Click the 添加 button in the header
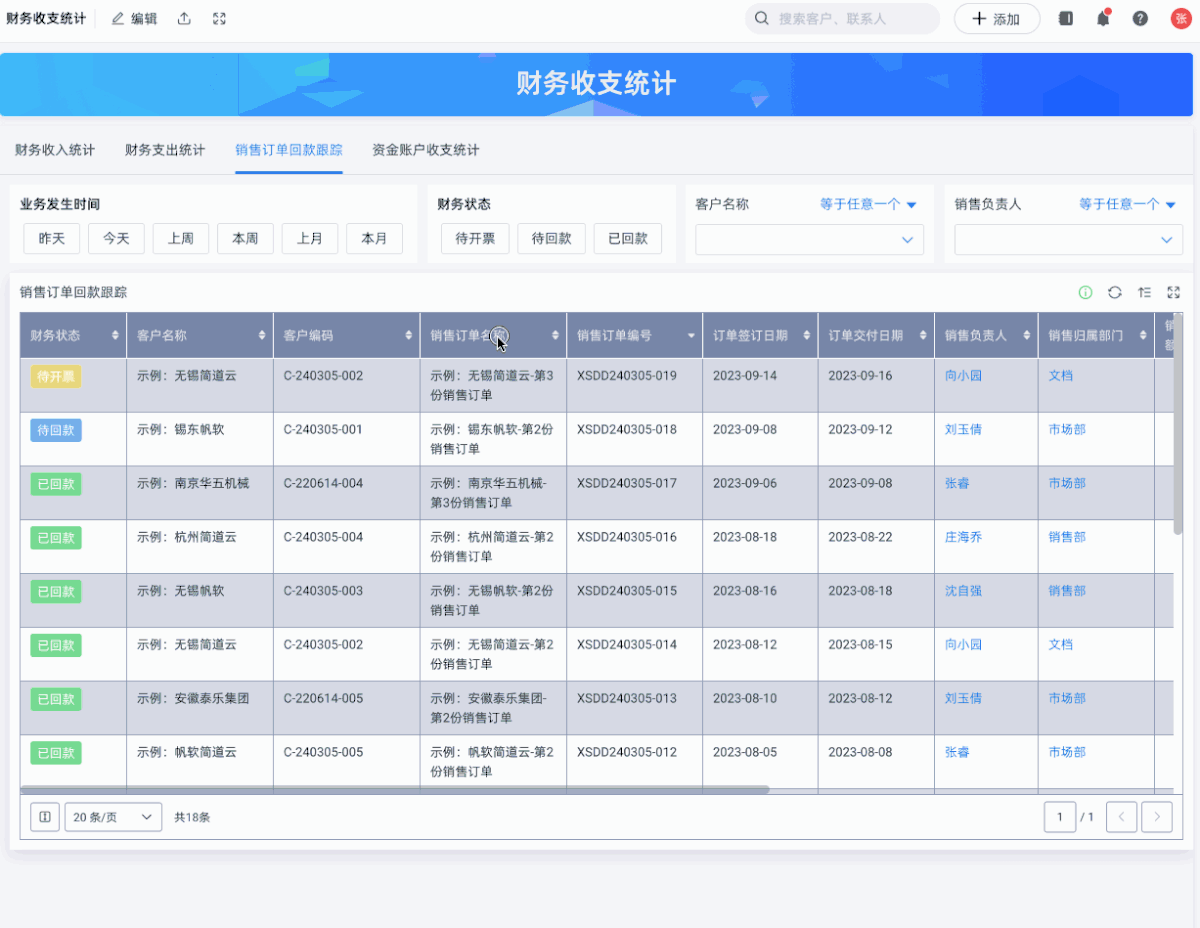 click(x=996, y=18)
